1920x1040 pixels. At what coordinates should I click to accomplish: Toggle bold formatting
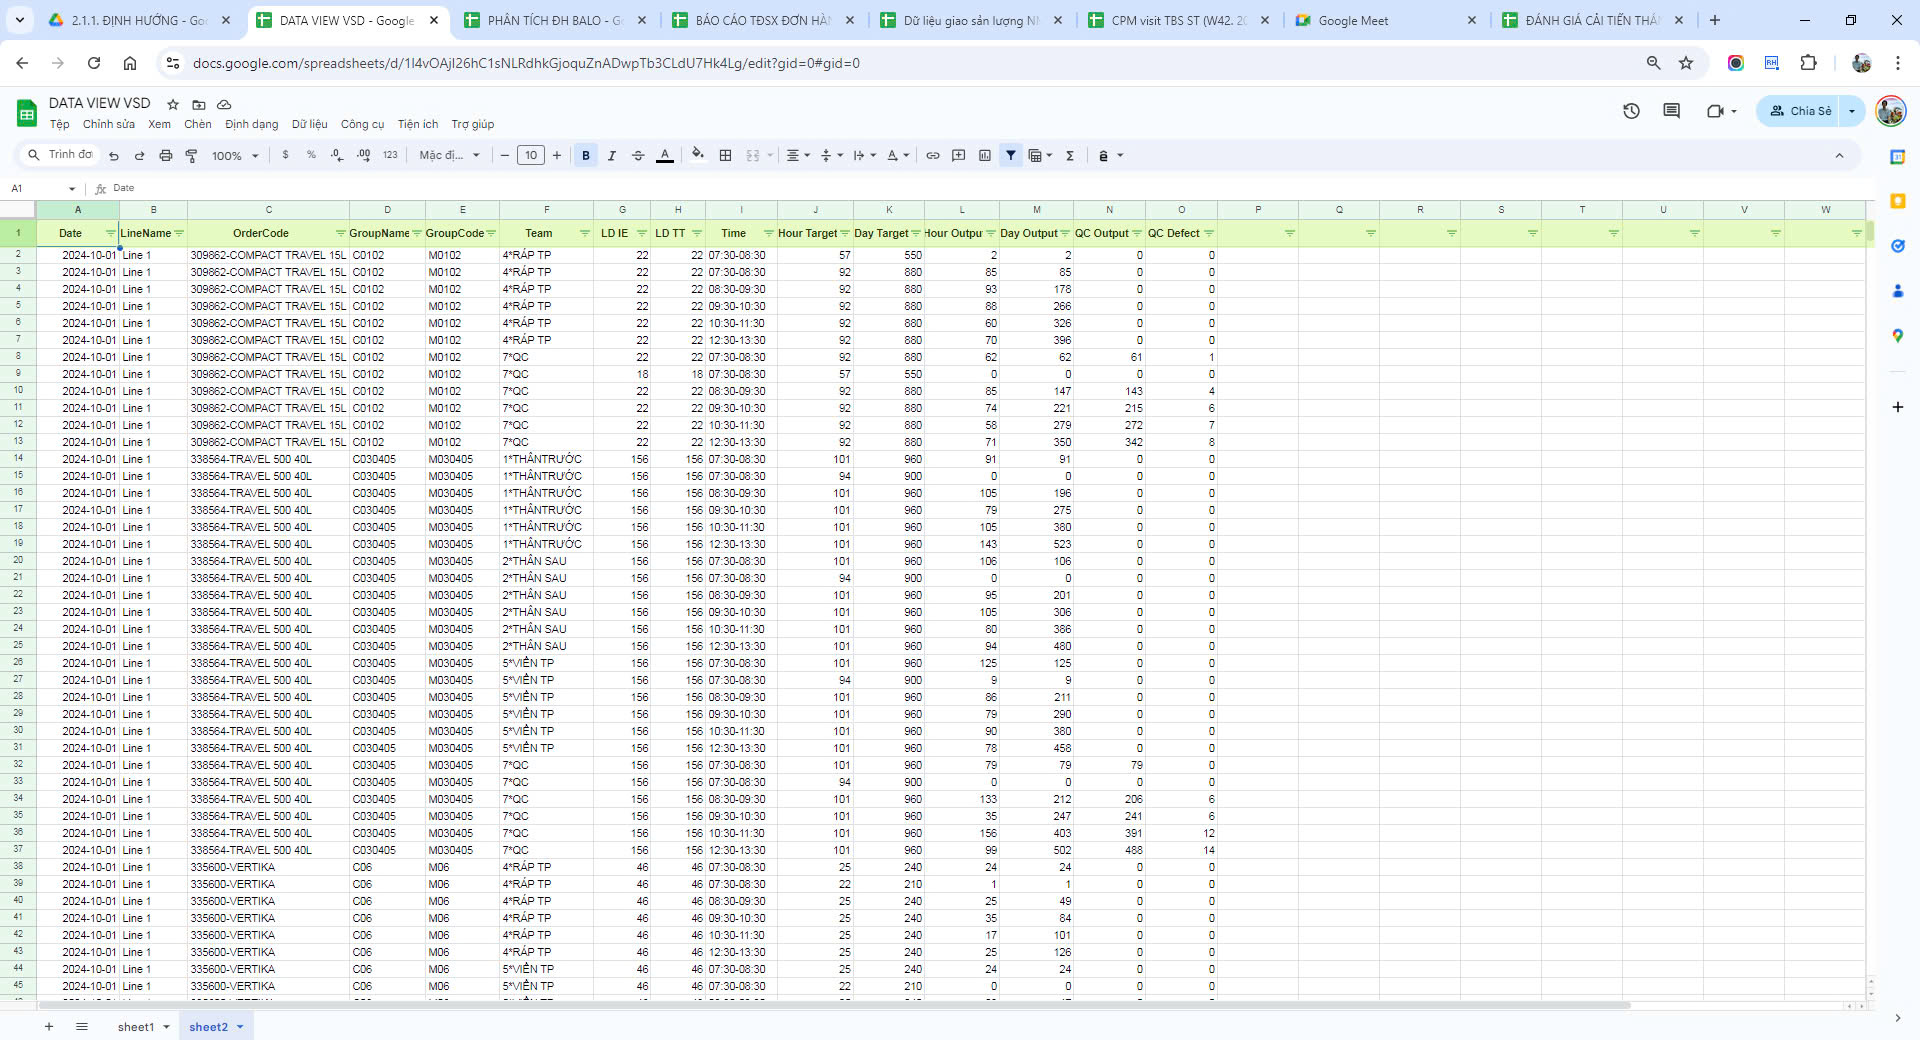coord(586,156)
